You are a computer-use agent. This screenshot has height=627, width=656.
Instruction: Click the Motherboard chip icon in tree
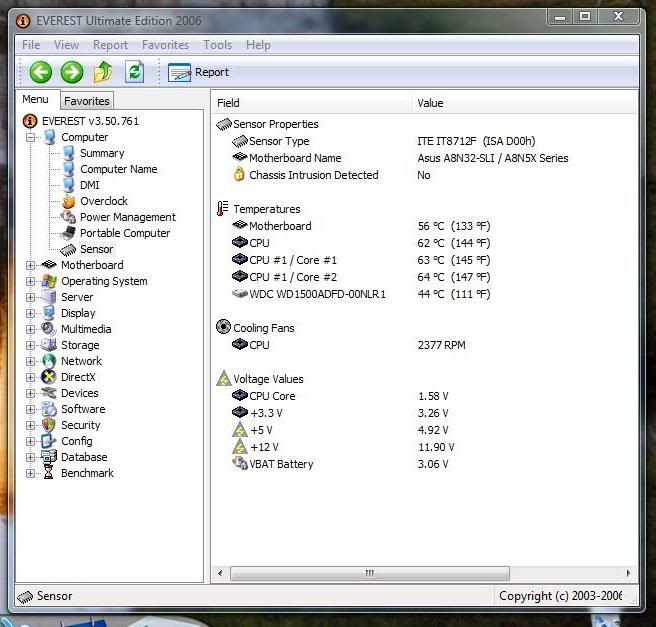[x=49, y=265]
